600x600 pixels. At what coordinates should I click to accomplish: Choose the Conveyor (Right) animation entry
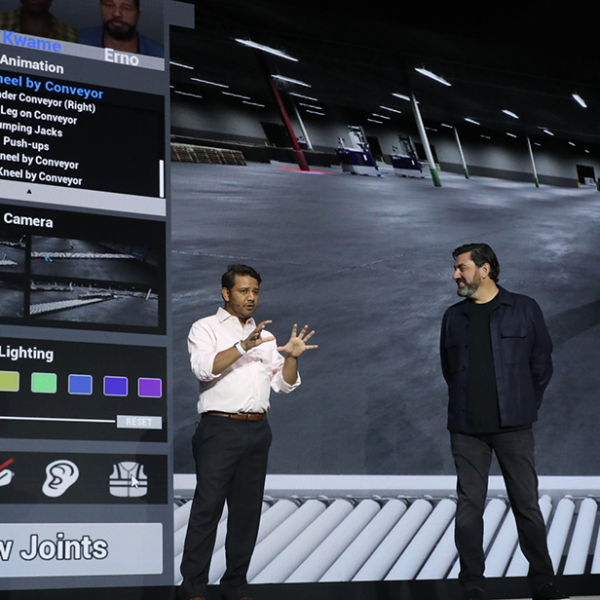click(x=48, y=104)
